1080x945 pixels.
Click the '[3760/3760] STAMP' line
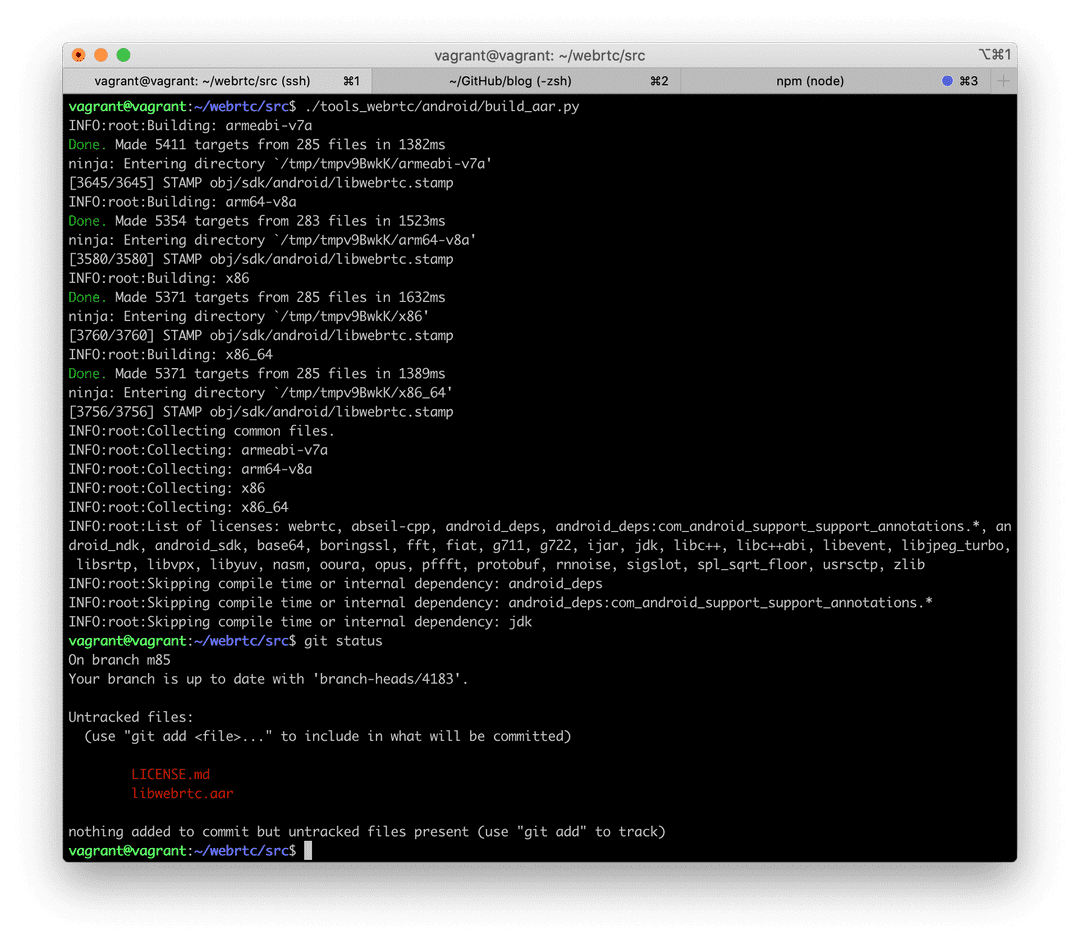261,336
